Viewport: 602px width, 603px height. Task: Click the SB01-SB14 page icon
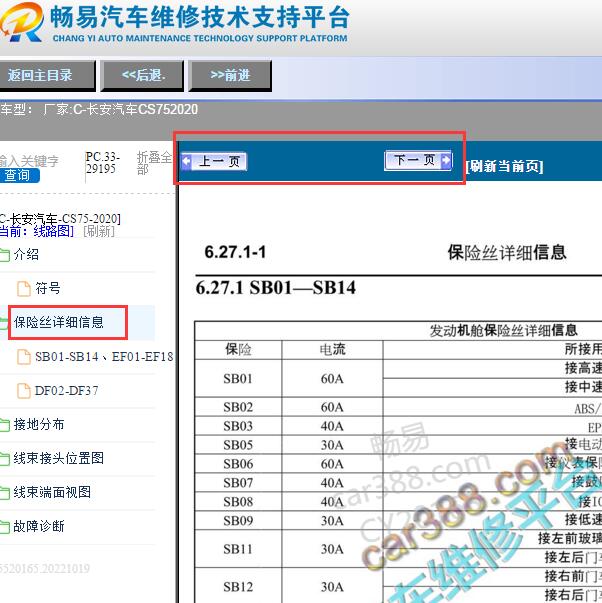coord(23,357)
